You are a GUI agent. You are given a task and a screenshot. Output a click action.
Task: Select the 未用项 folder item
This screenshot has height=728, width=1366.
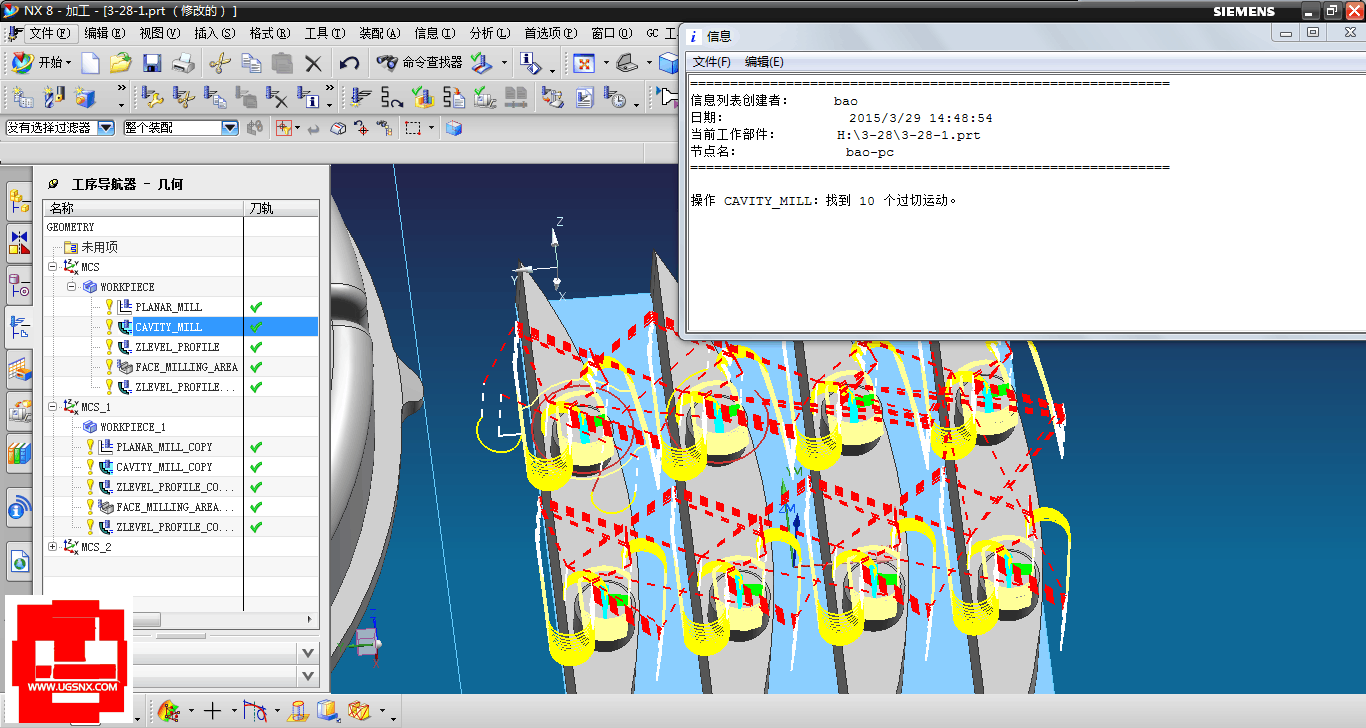pyautogui.click(x=99, y=247)
